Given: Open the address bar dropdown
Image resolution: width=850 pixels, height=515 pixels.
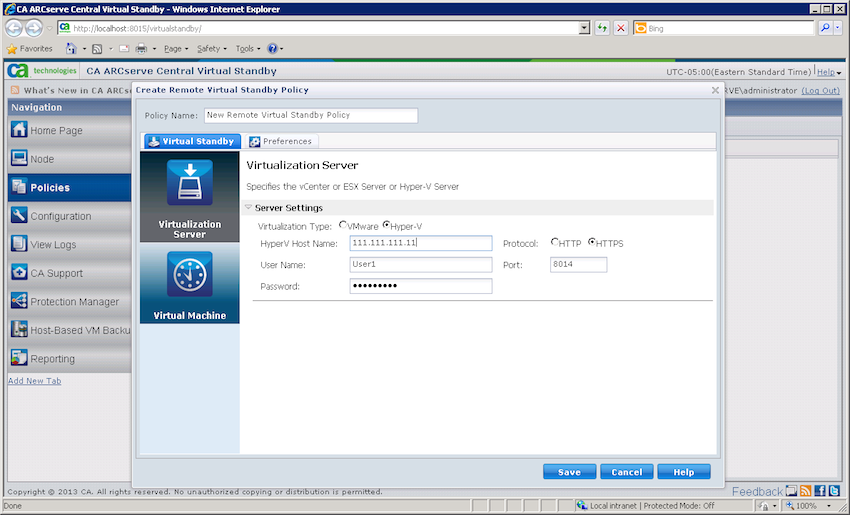Looking at the screenshot, I should (584, 28).
